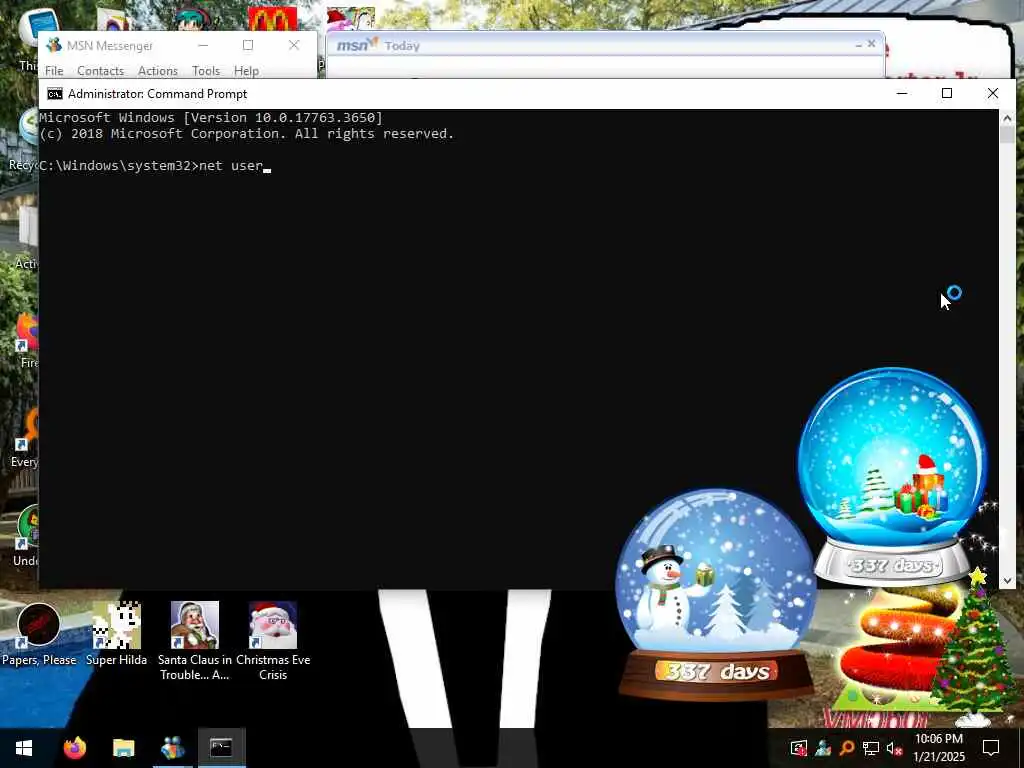The image size is (1024, 768).
Task: Close the MSN Today window
Action: [871, 44]
